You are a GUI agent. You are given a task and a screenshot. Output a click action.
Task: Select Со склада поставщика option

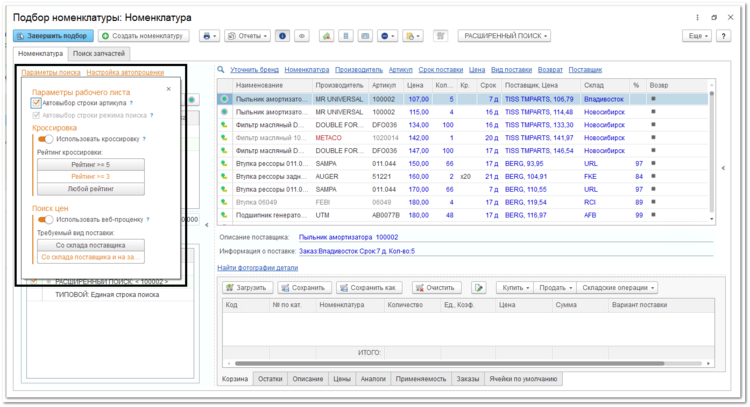click(91, 245)
